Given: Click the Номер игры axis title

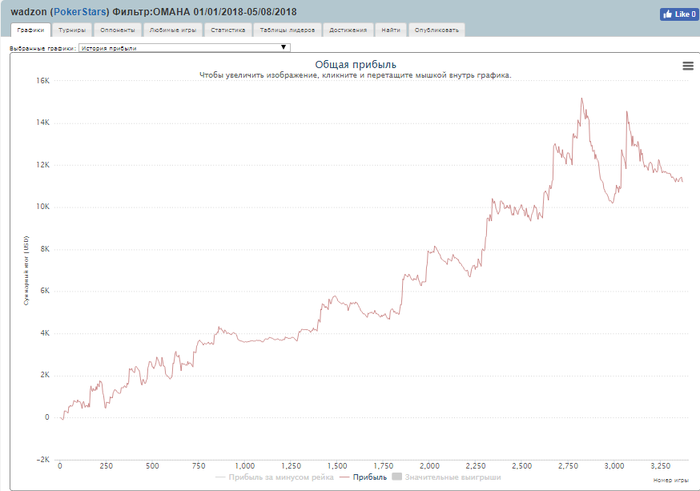Looking at the screenshot, I should coord(671,480).
